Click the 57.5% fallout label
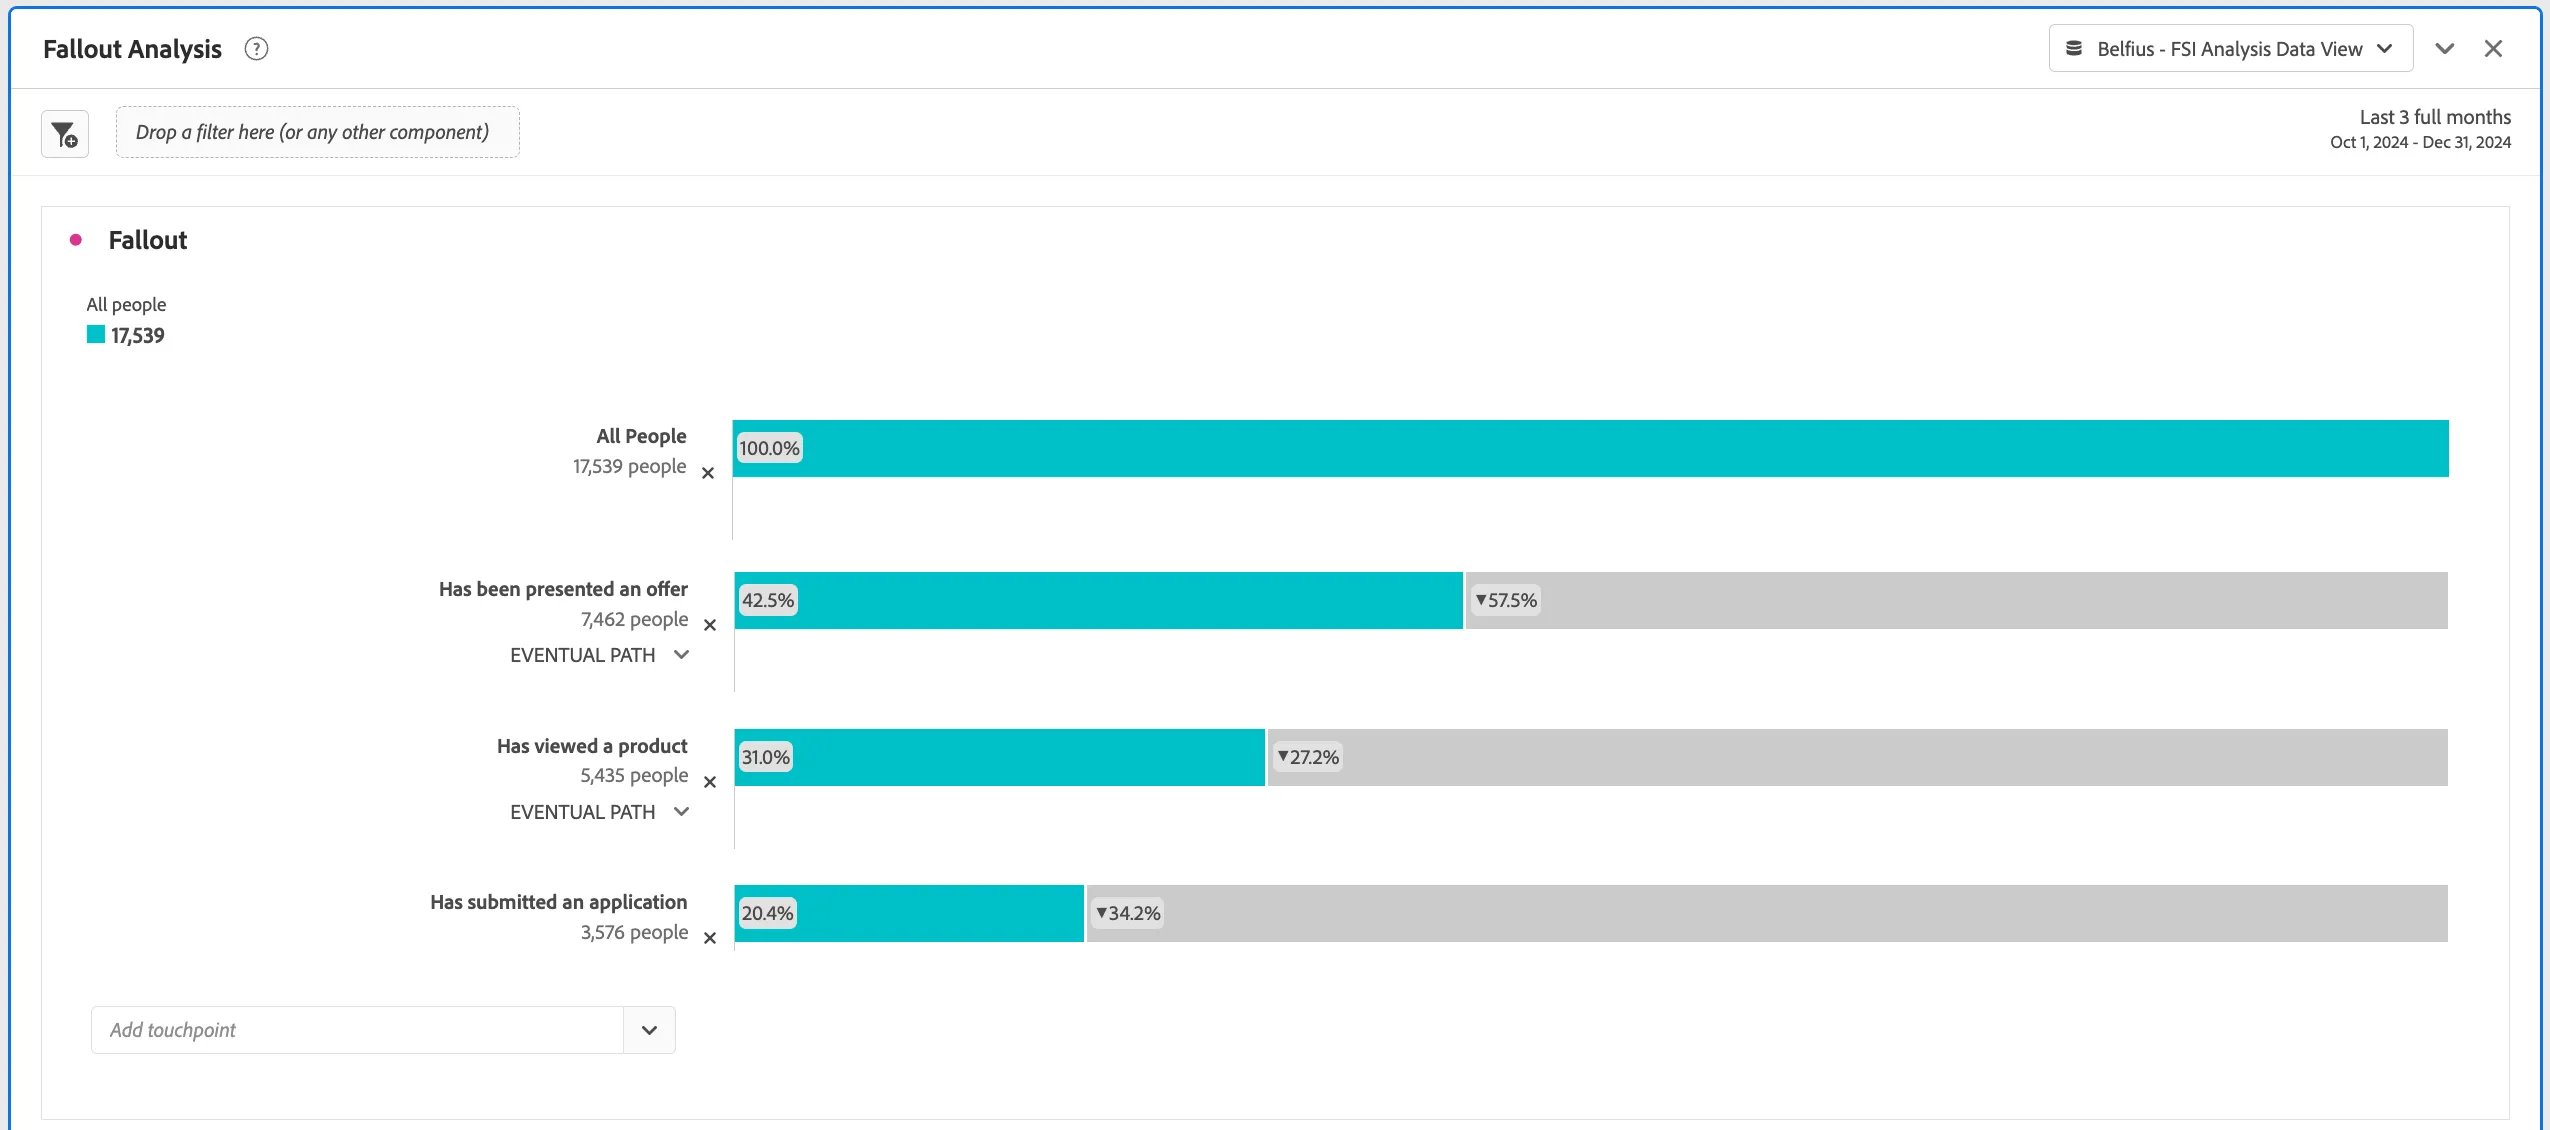Screen dimensions: 2550x1130 (x=1506, y=600)
